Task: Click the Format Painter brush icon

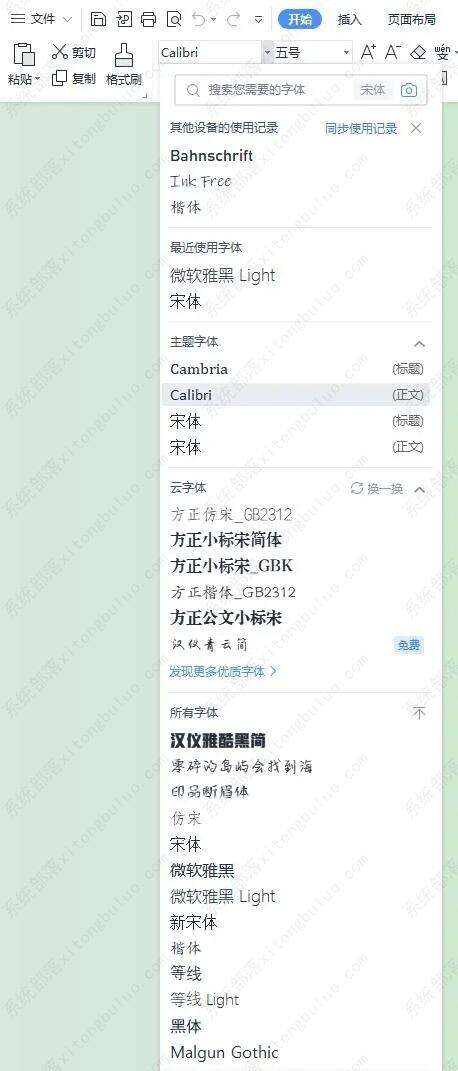Action: 124,54
